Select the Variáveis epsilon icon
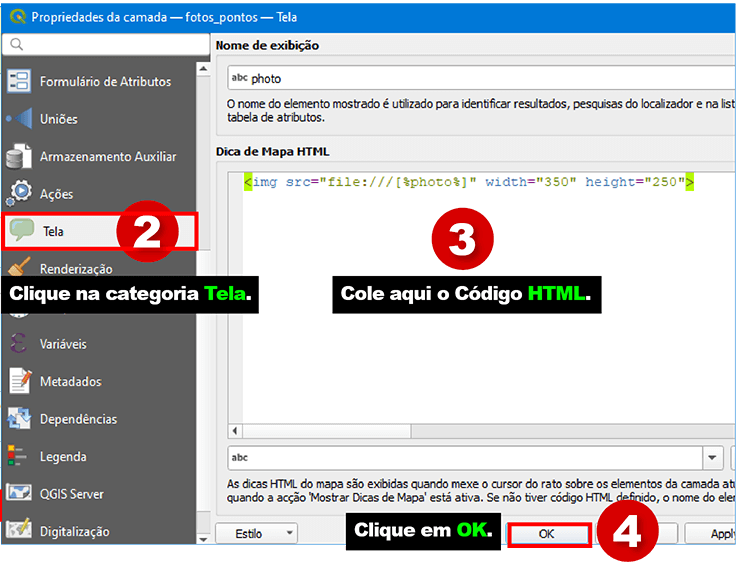Viewport: 739px width, 565px height. pyautogui.click(x=19, y=343)
